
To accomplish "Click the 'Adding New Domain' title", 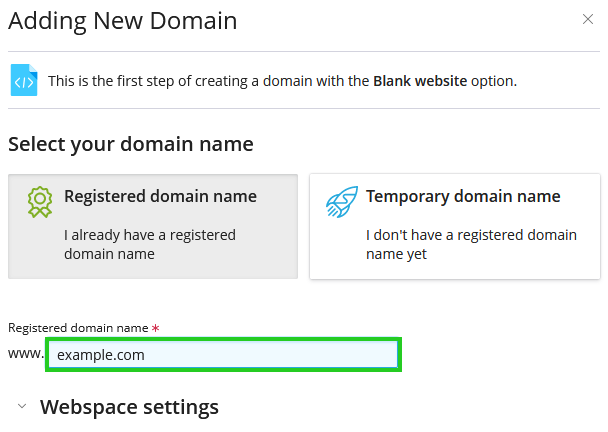I will [123, 21].
